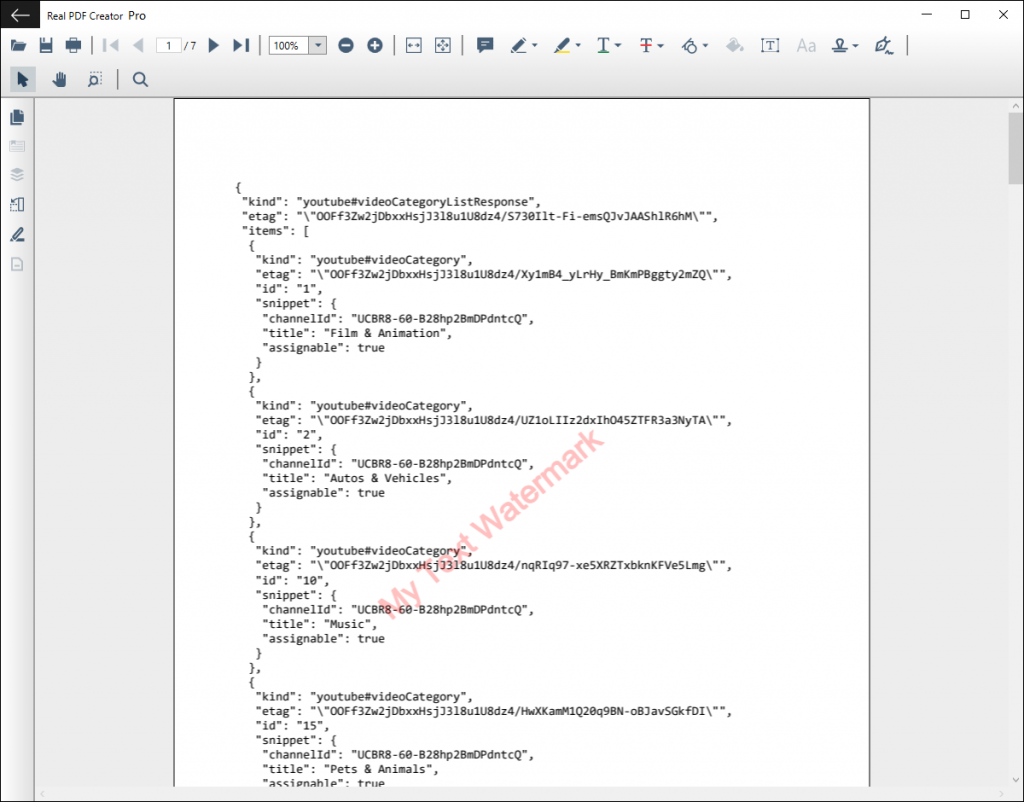This screenshot has width=1024, height=802.
Task: Activate the marquee zoom tool
Action: point(94,80)
